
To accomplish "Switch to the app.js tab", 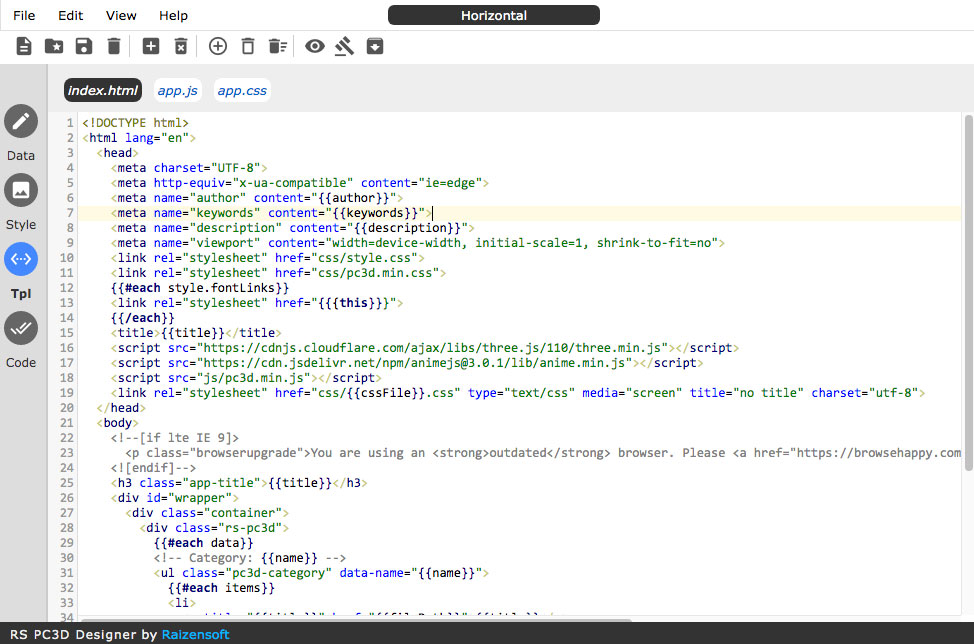I will click(178, 90).
